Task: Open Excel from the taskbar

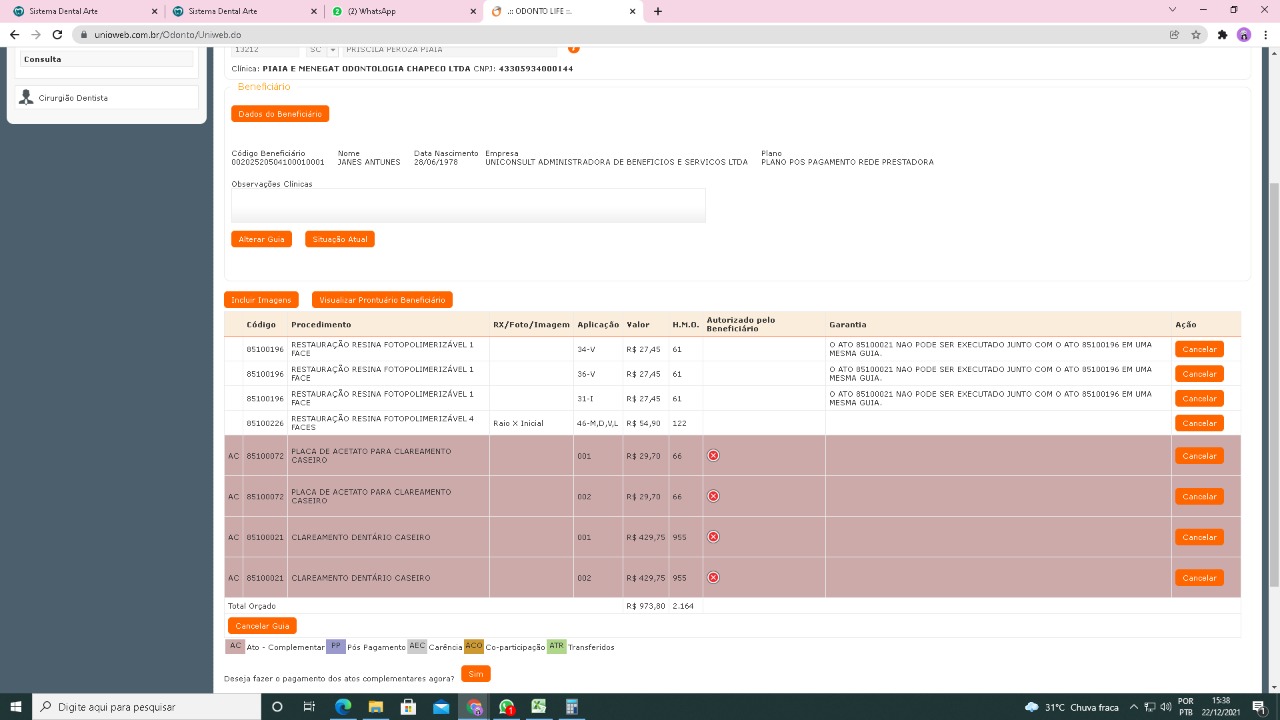Action: point(539,707)
